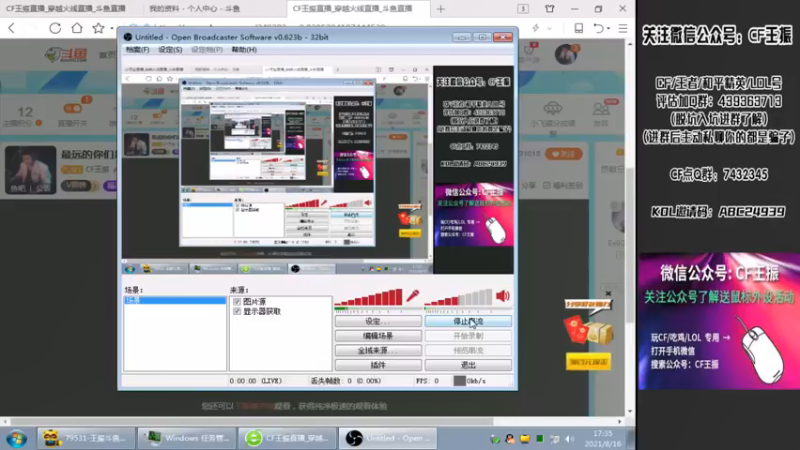
Task: Select the highlighted scene in 场景 list
Action: click(x=175, y=301)
